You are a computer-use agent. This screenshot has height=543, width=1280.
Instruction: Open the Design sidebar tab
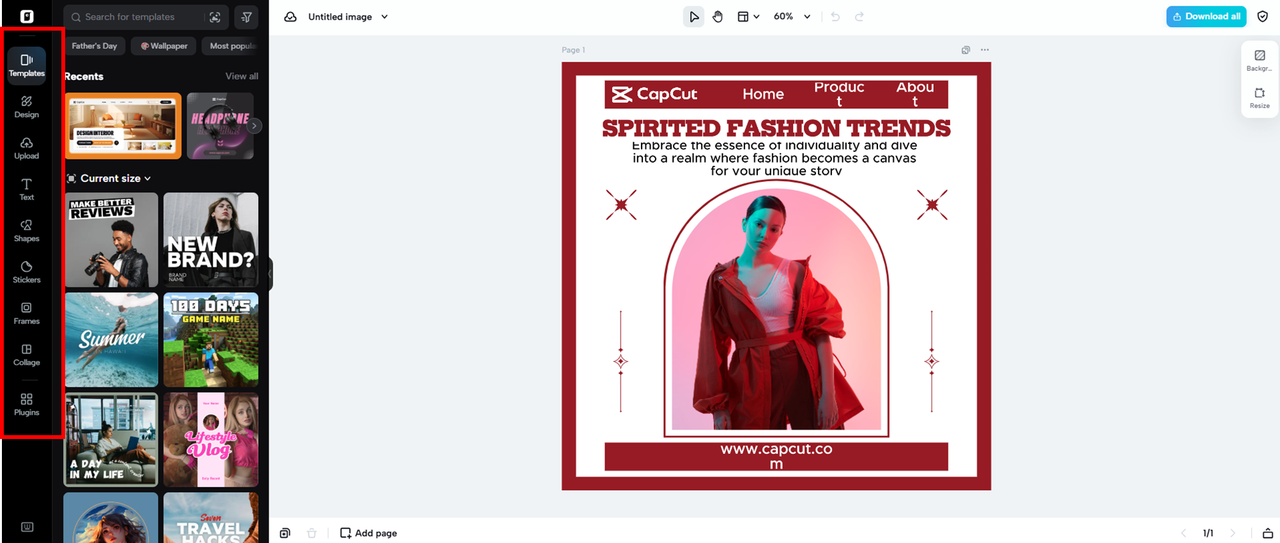point(27,107)
